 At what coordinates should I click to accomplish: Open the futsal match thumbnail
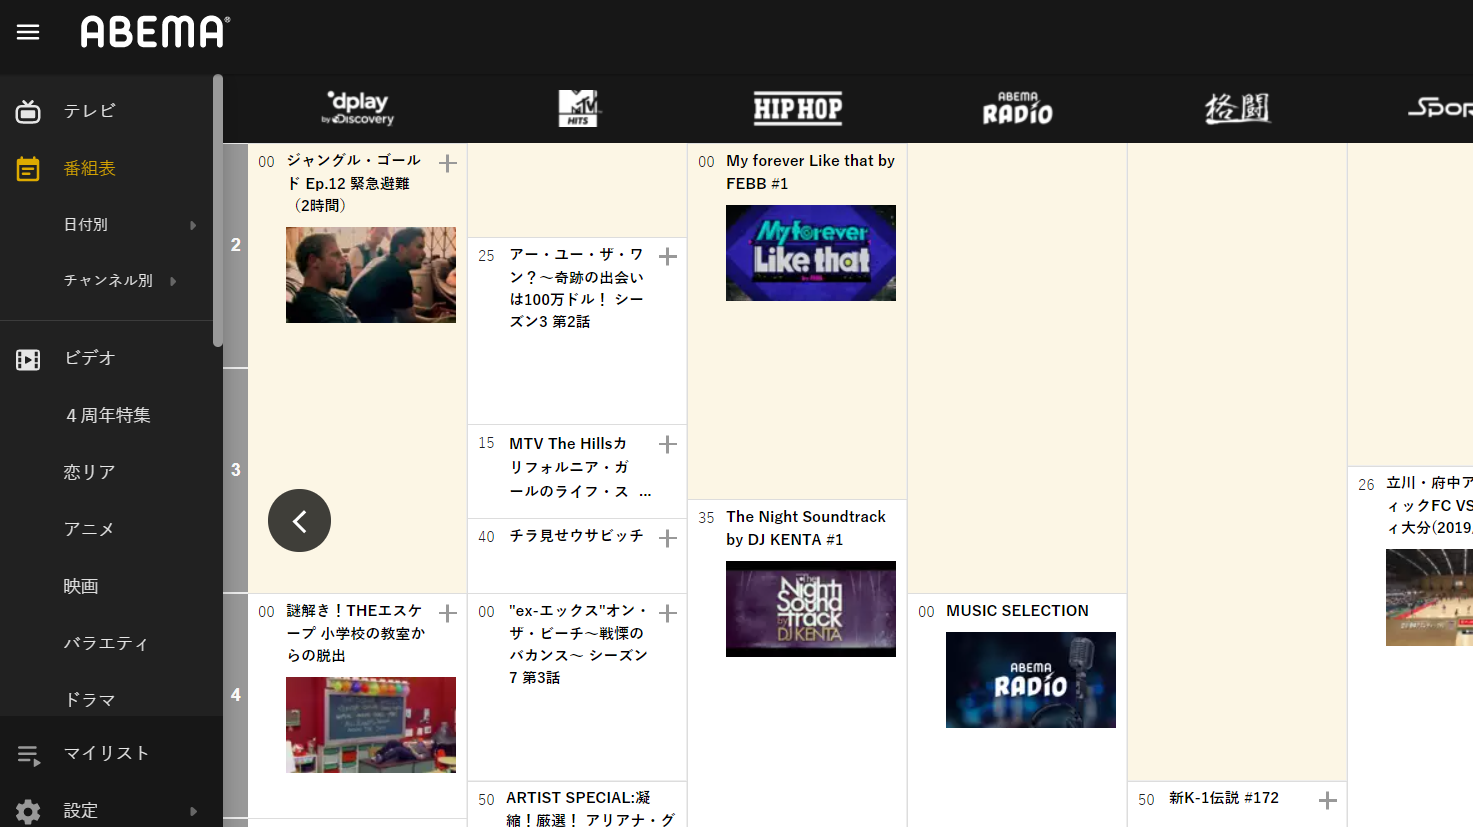coord(1429,598)
